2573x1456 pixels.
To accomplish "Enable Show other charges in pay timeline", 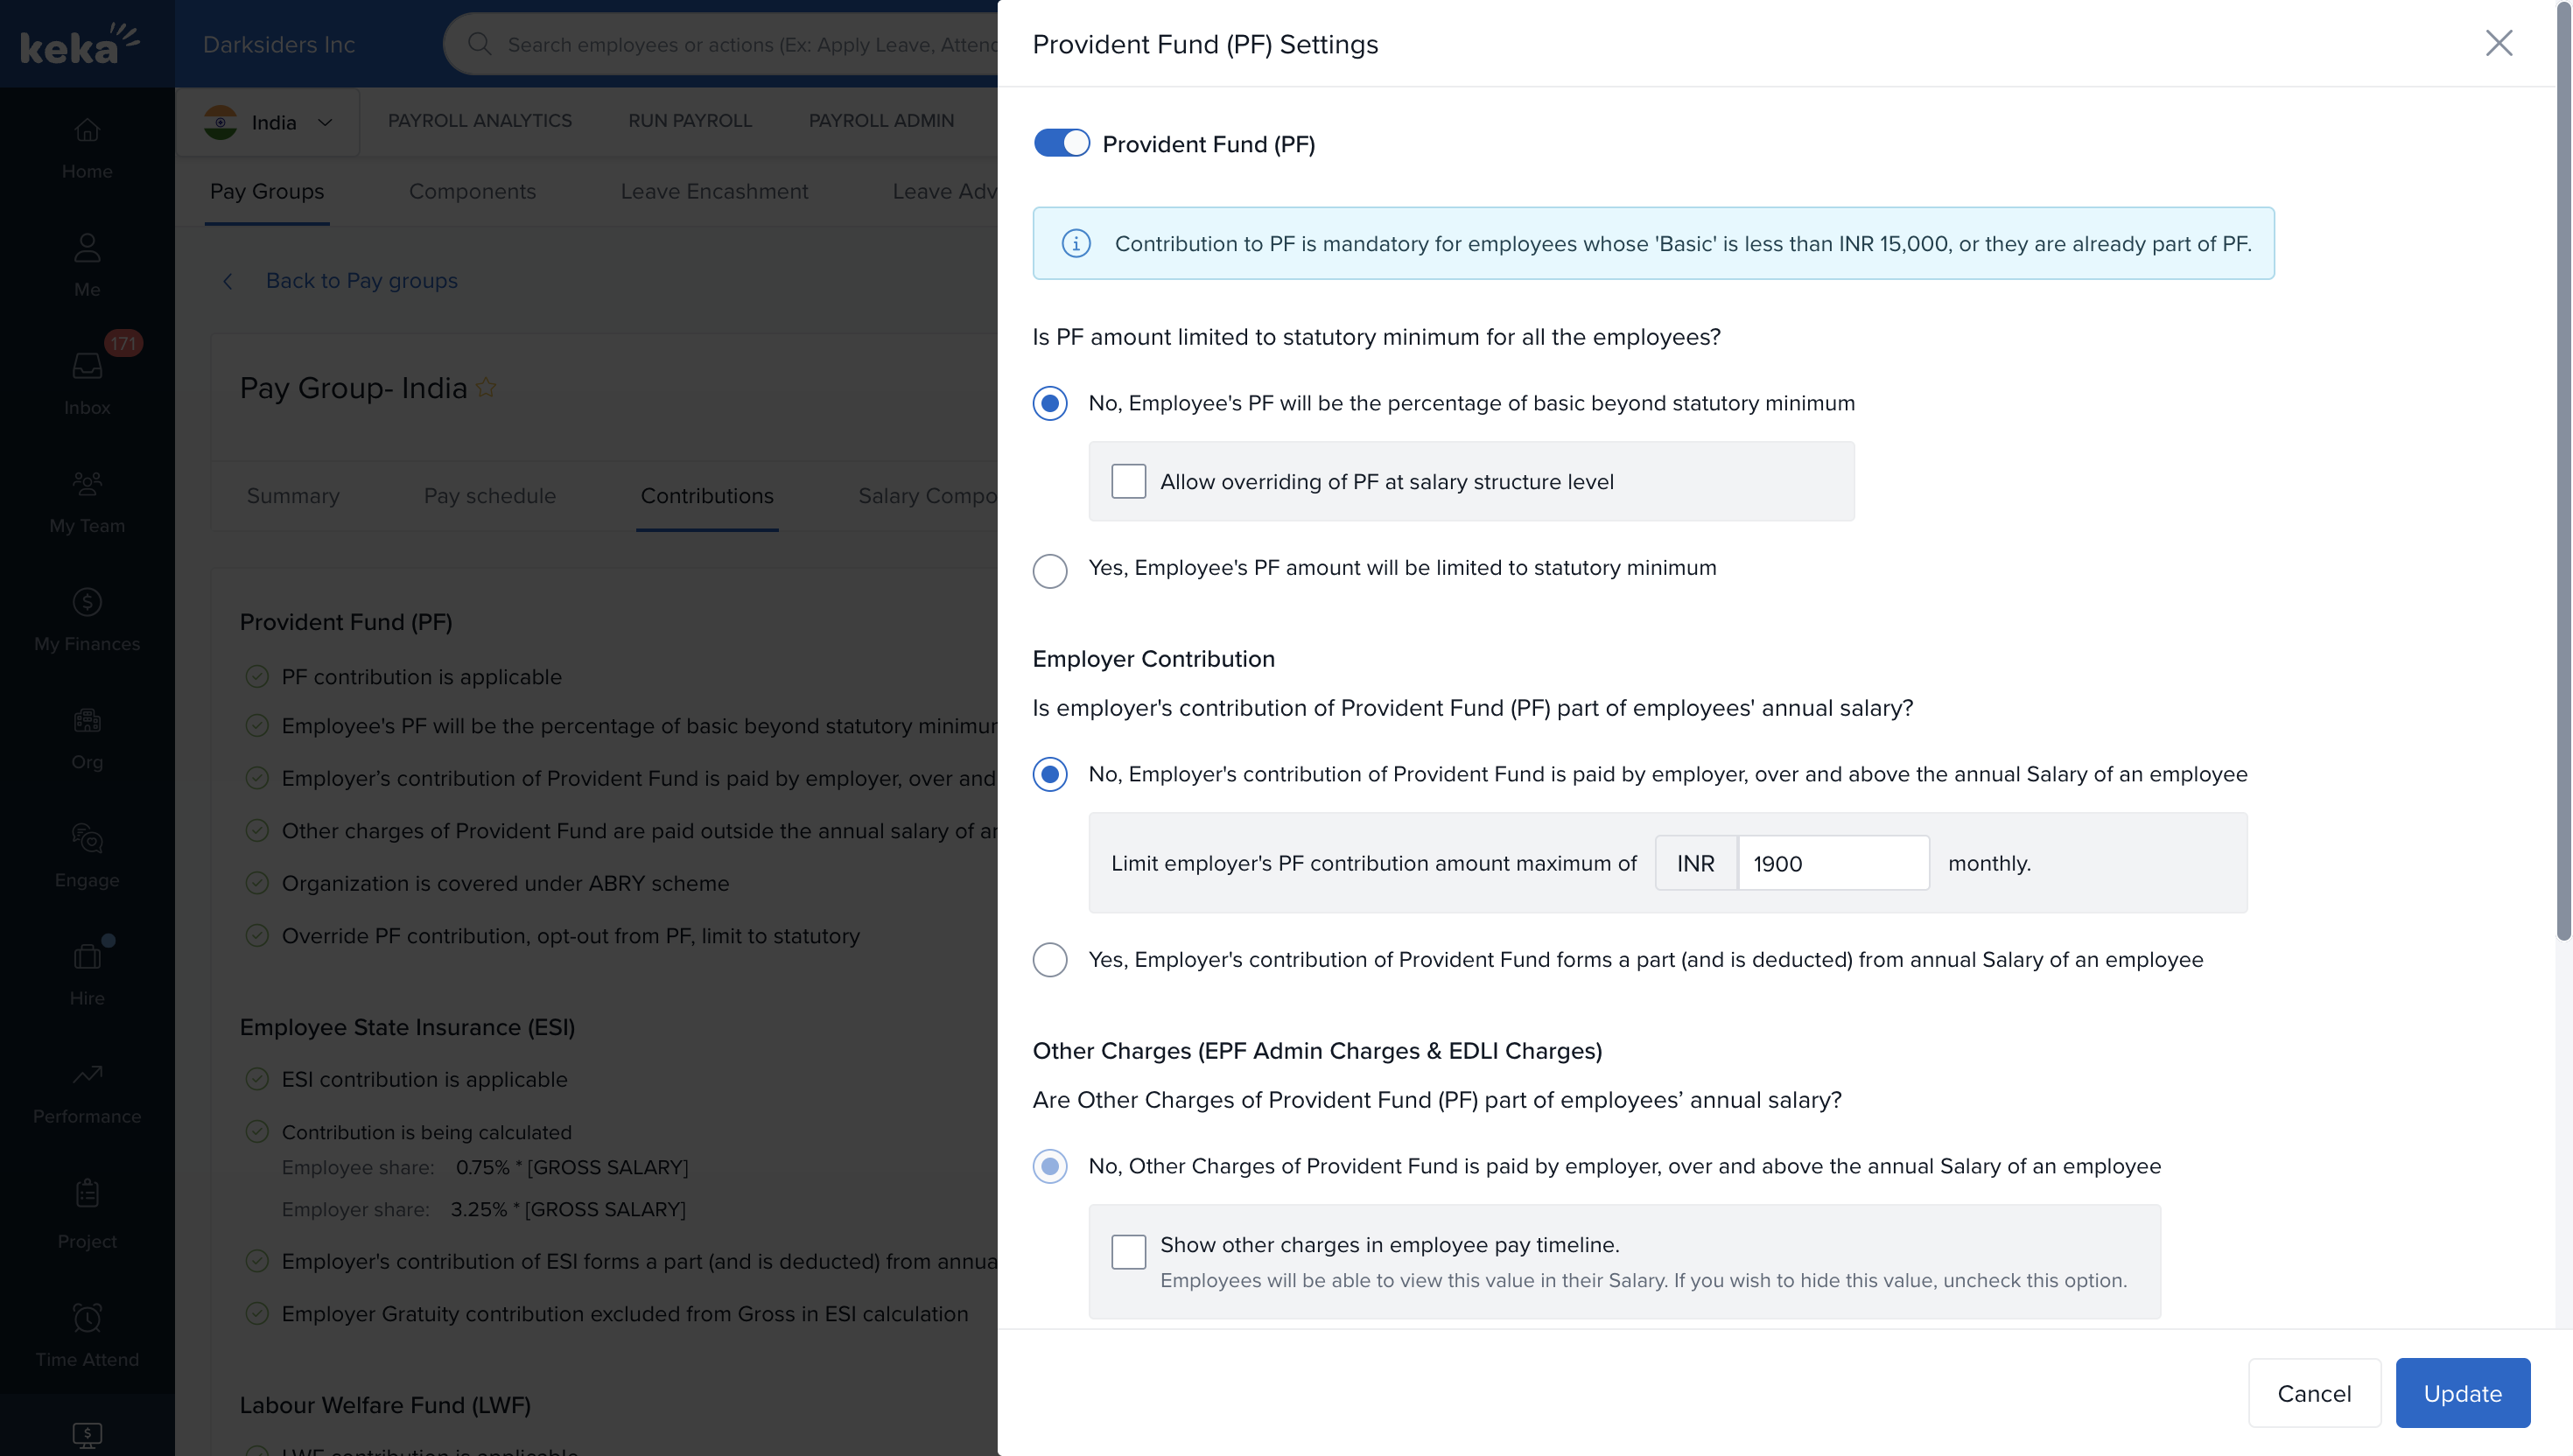I will (x=1128, y=1251).
